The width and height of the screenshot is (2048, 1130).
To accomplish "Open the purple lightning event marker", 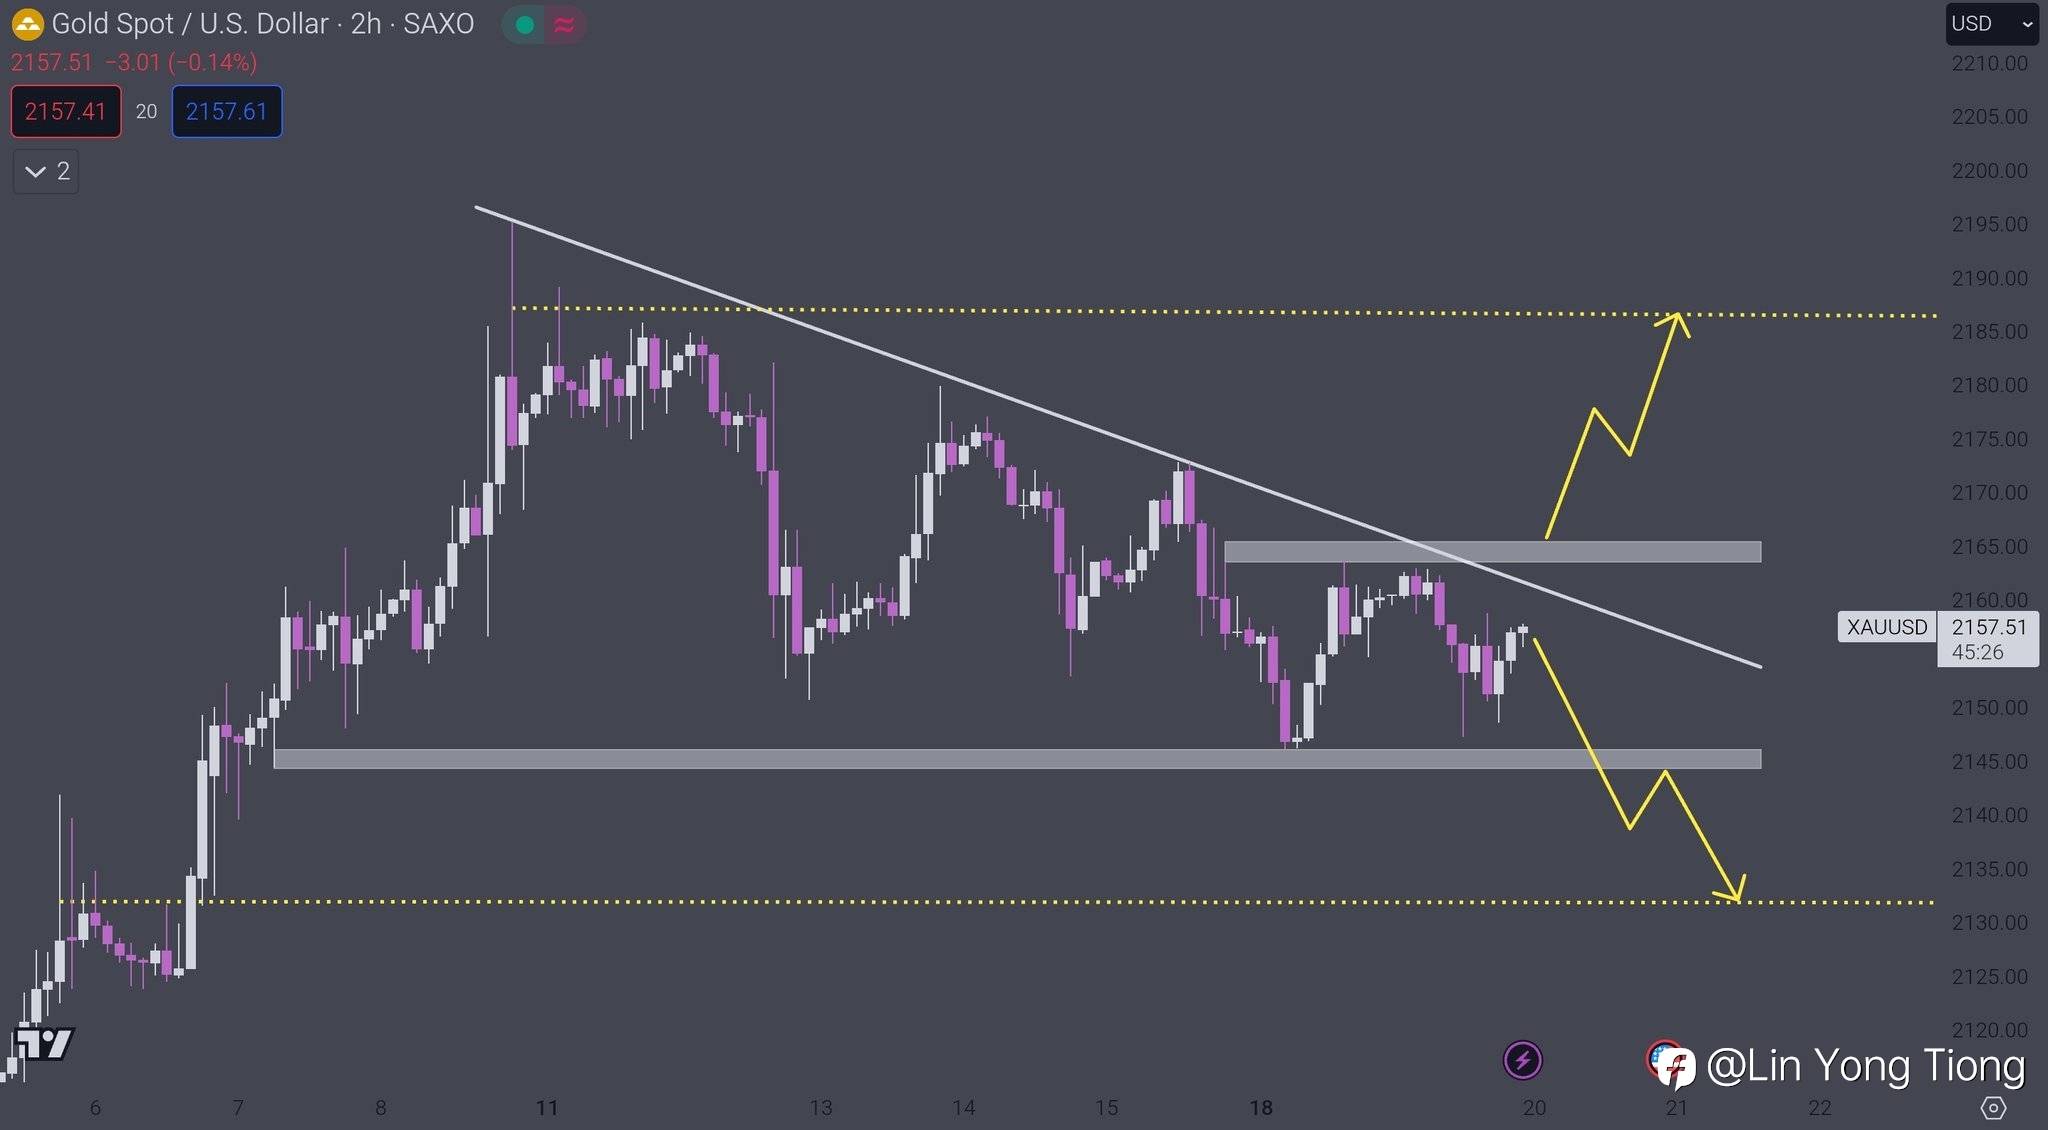I will click(x=1522, y=1060).
